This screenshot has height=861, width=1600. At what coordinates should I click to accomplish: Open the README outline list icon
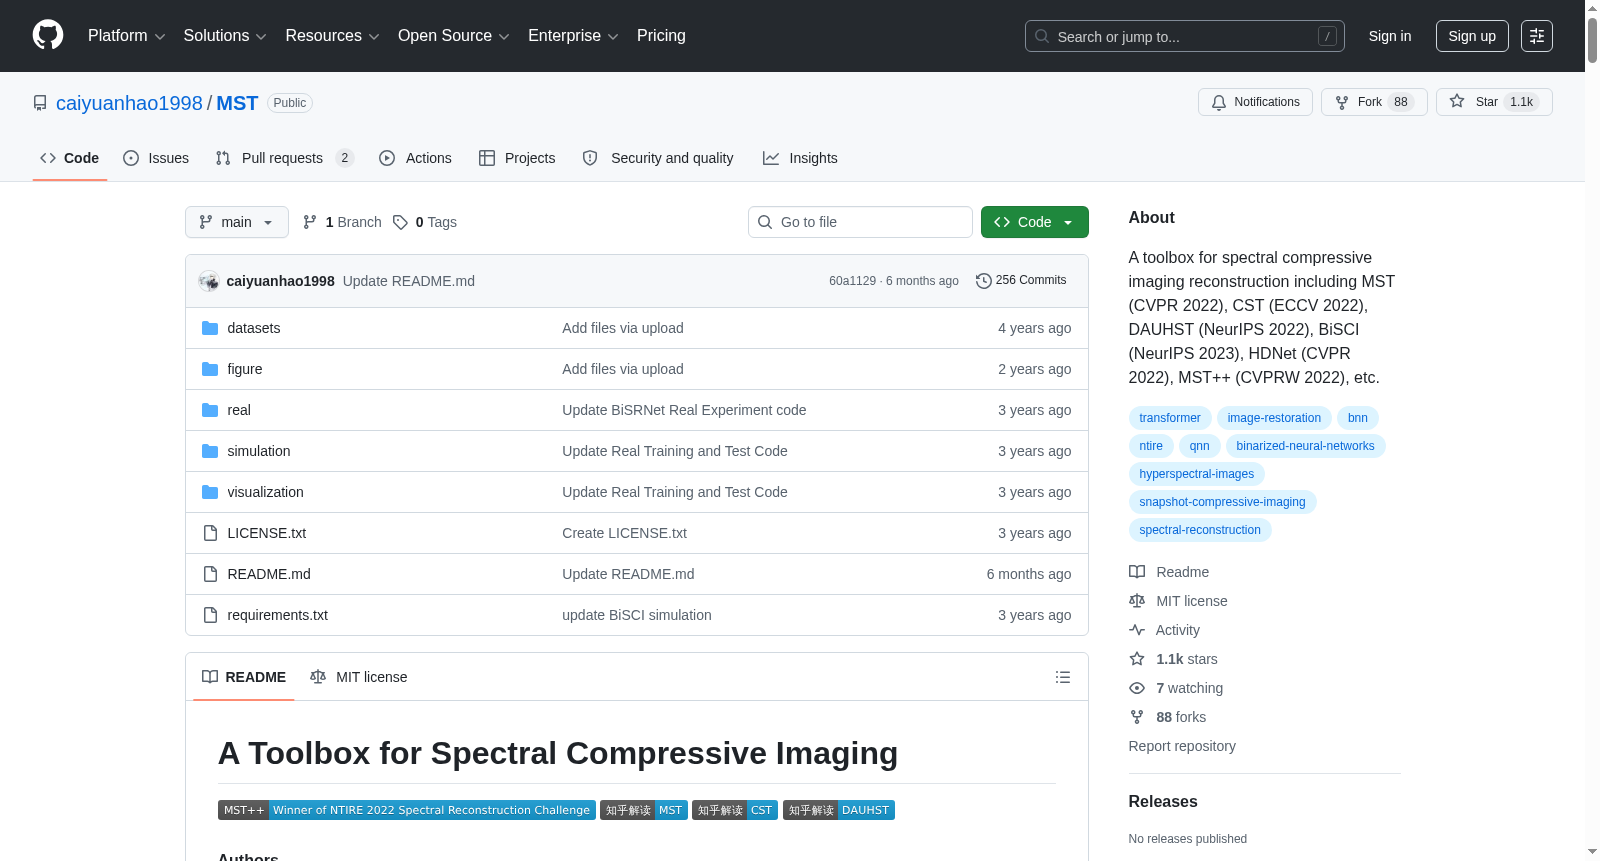1063,677
